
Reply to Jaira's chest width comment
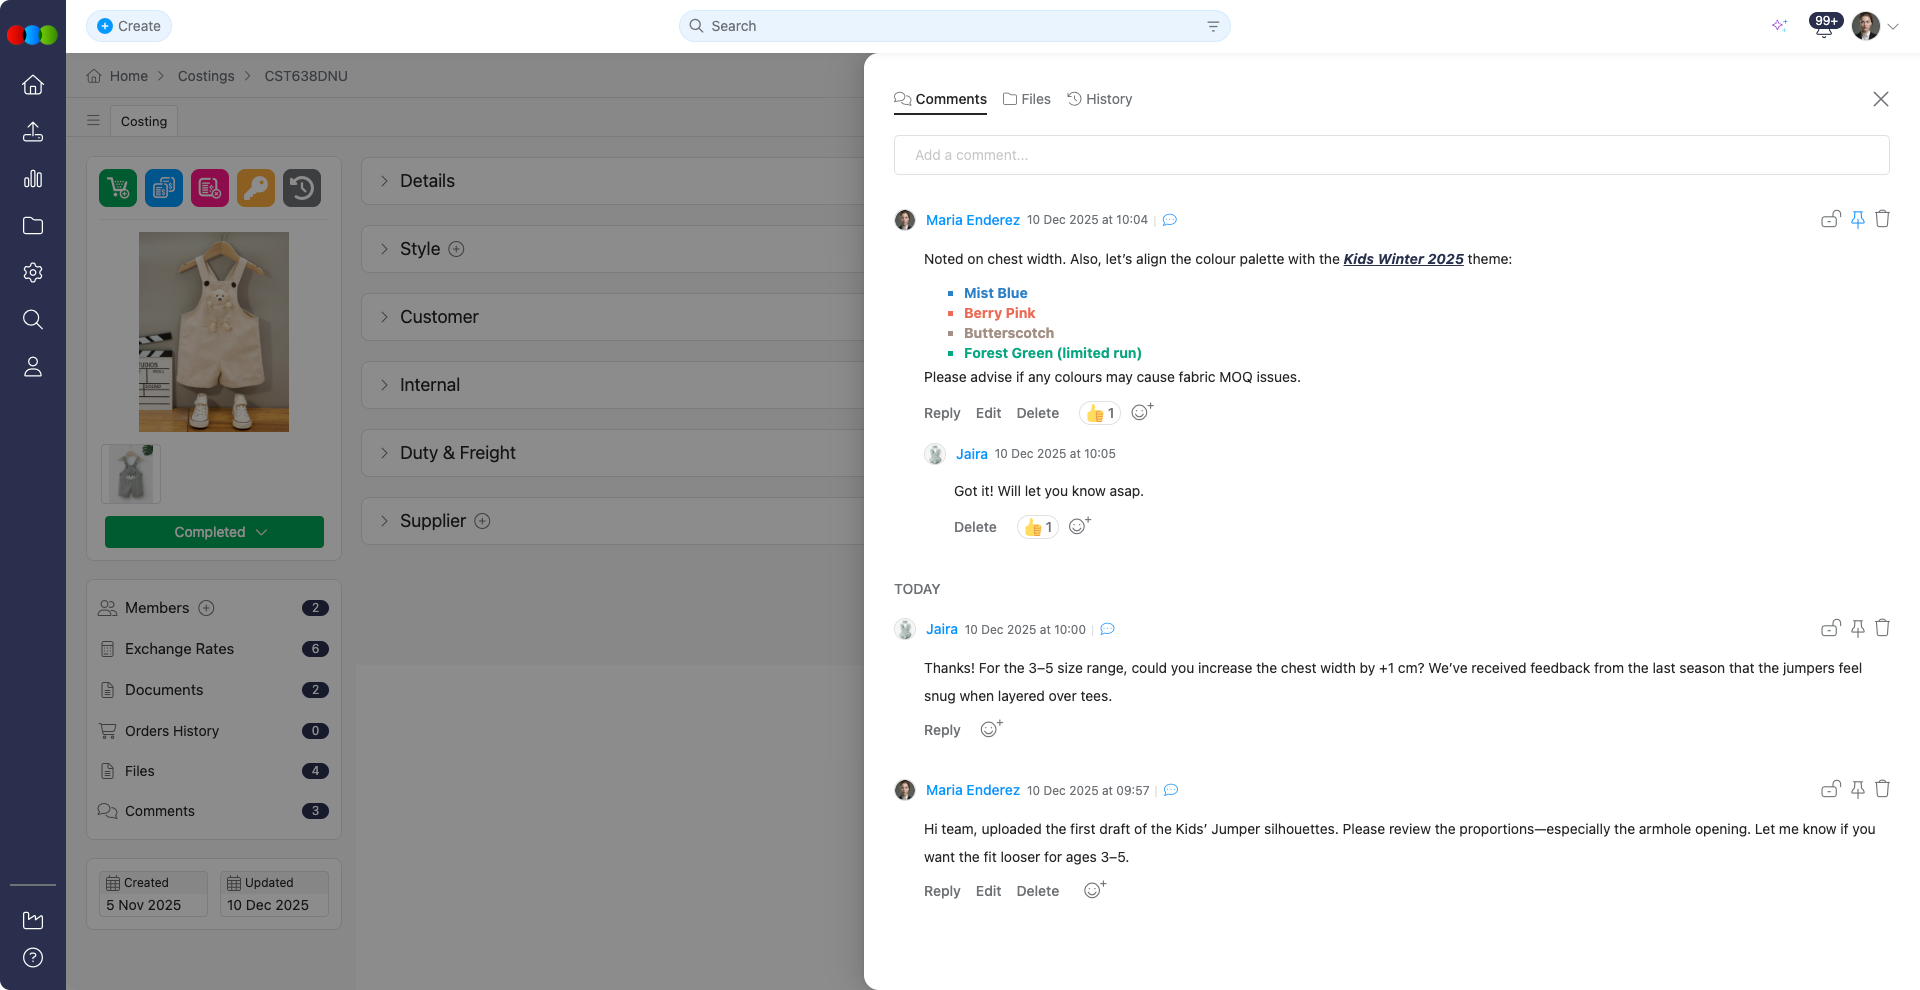941,730
